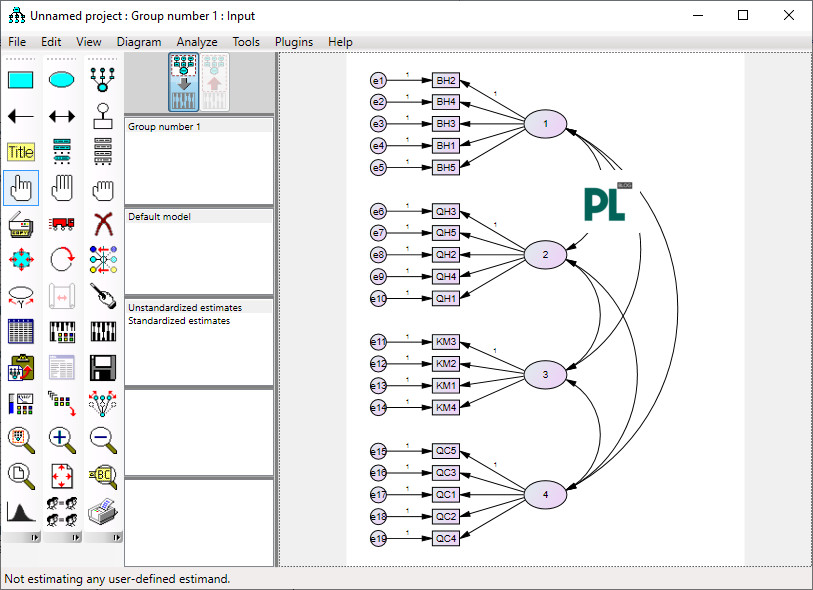The height and width of the screenshot is (590, 813).
Task: Open the Plugins menu
Action: point(293,42)
